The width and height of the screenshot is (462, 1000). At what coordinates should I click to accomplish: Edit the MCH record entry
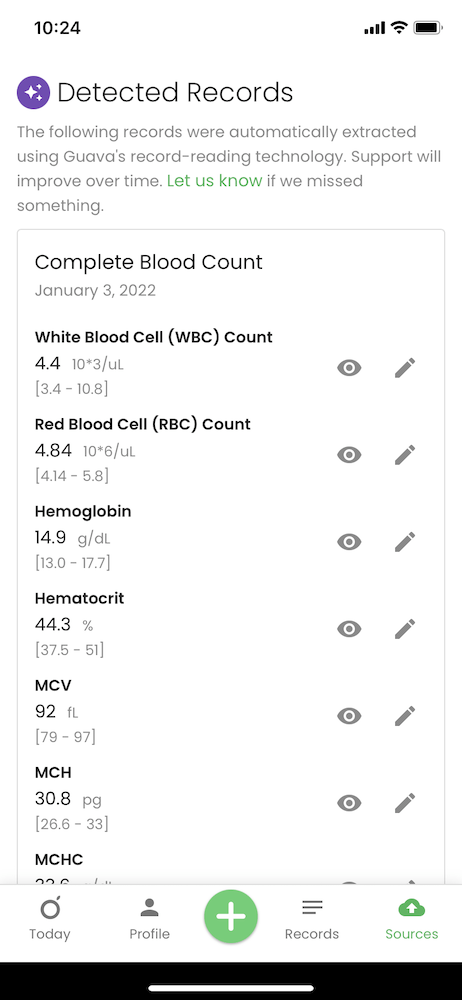405,803
